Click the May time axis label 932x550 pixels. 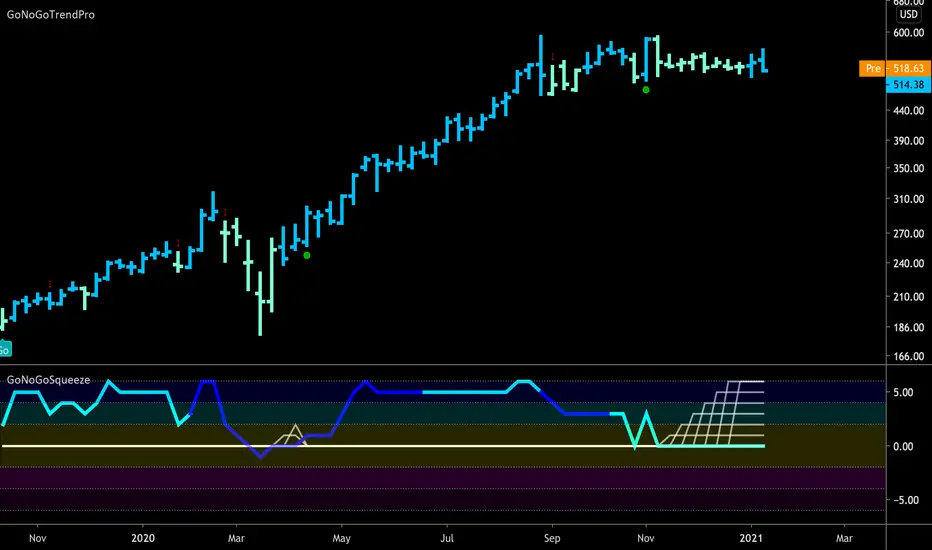click(x=341, y=538)
